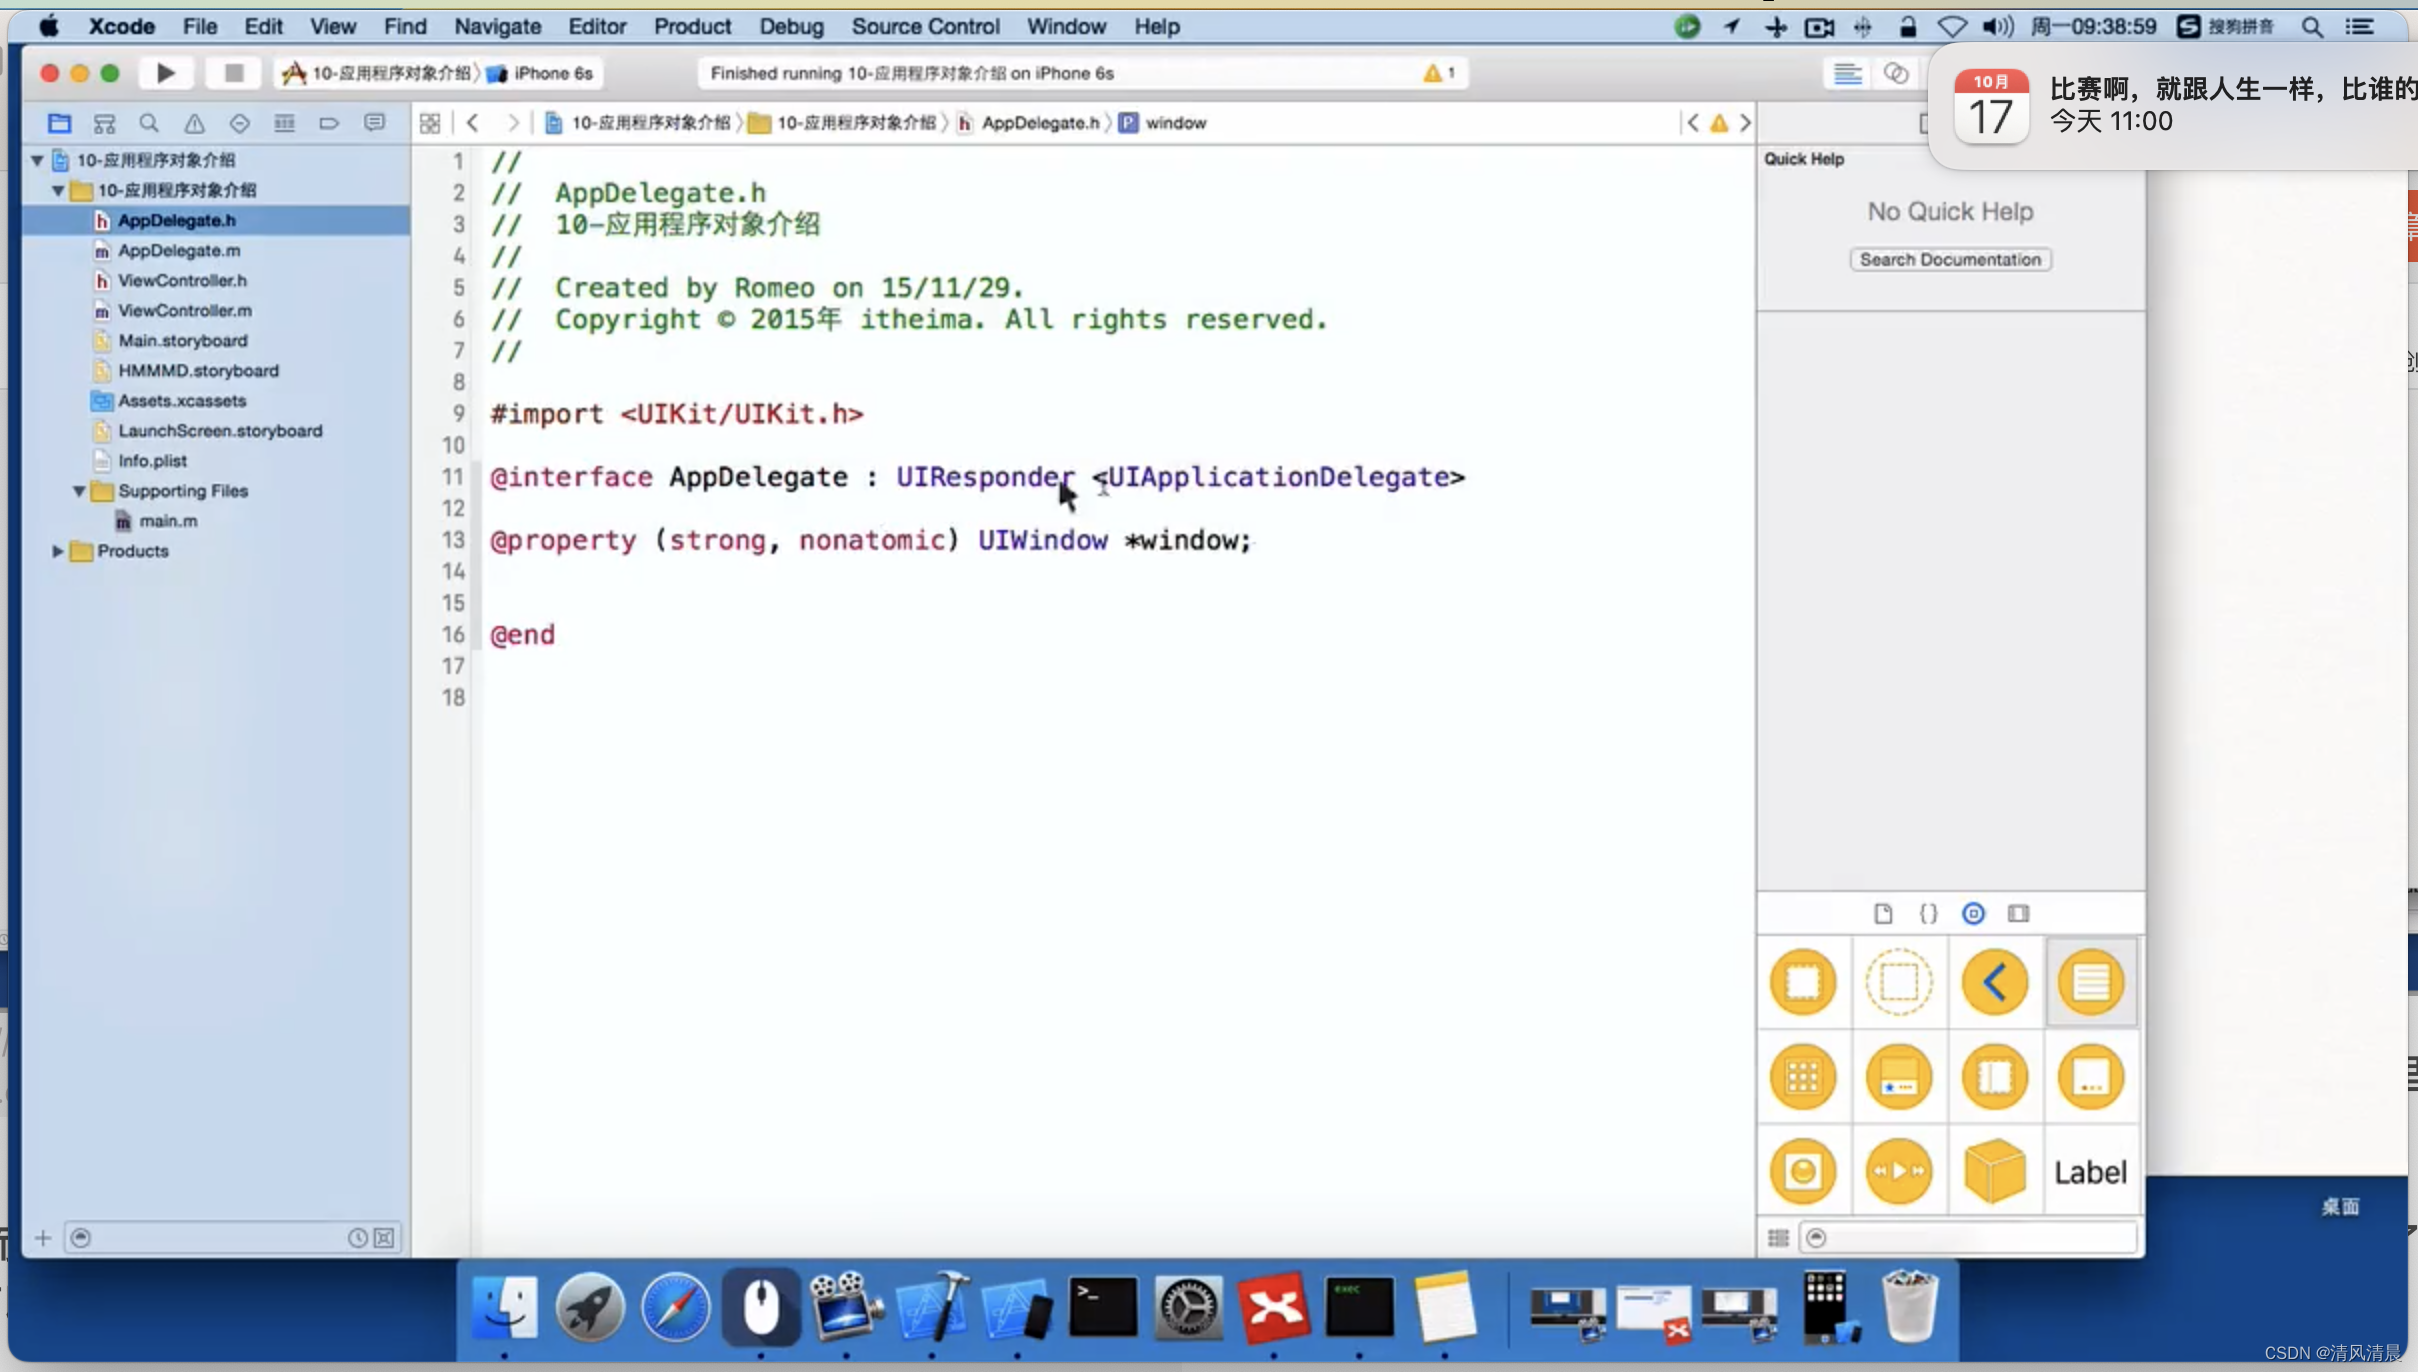Select the Storyboard Reference object
Viewport: 2418px width, 1372px height.
click(1899, 982)
